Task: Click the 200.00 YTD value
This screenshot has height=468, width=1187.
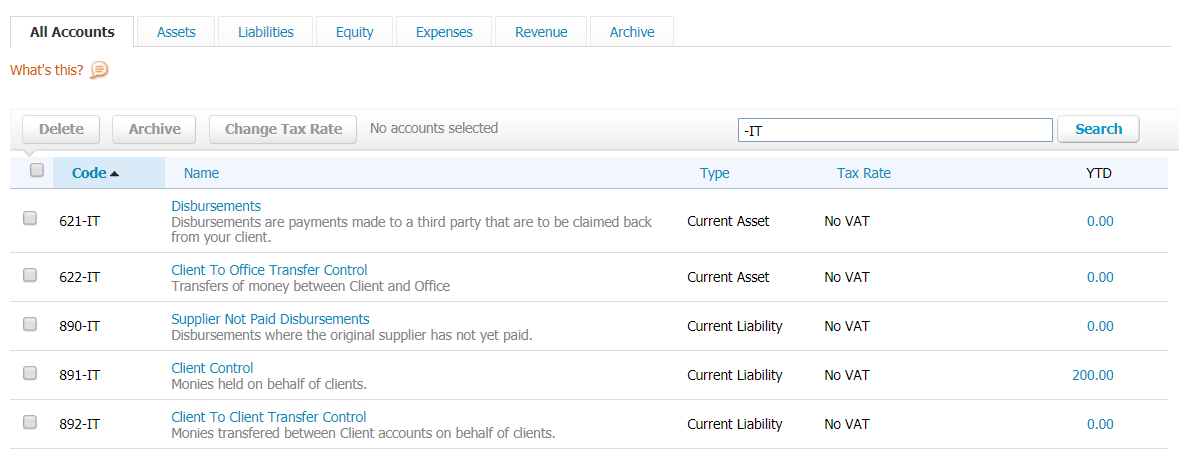Action: coord(1092,376)
